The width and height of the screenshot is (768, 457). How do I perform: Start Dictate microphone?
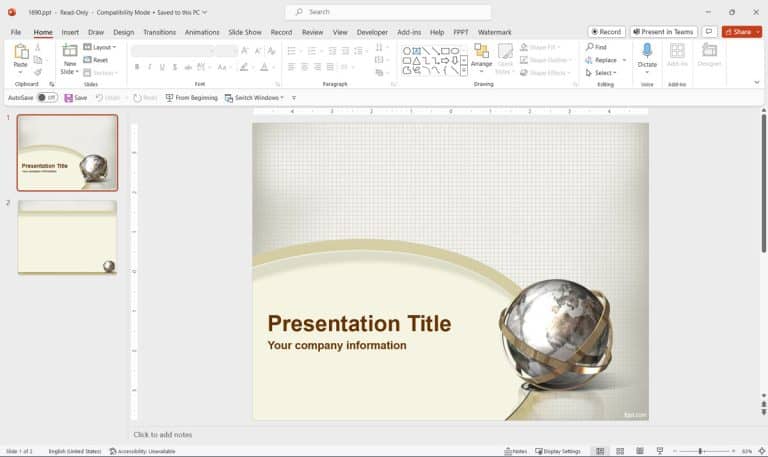click(647, 51)
